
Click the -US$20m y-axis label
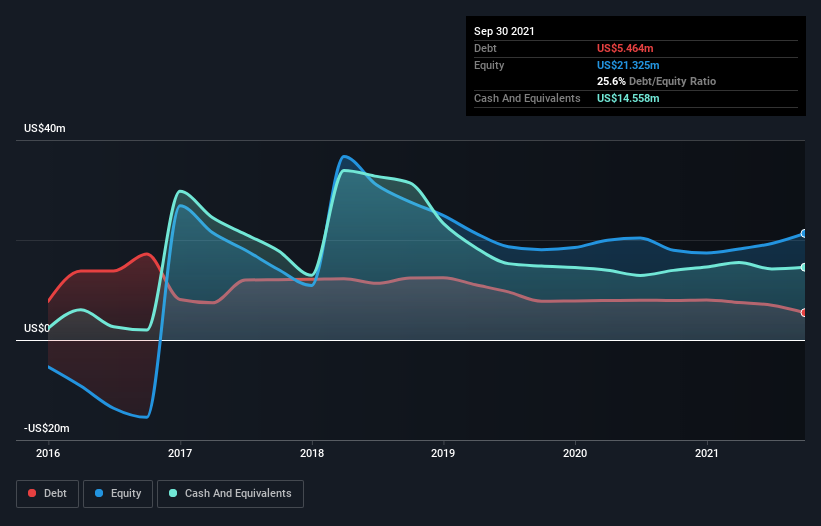tap(47, 428)
